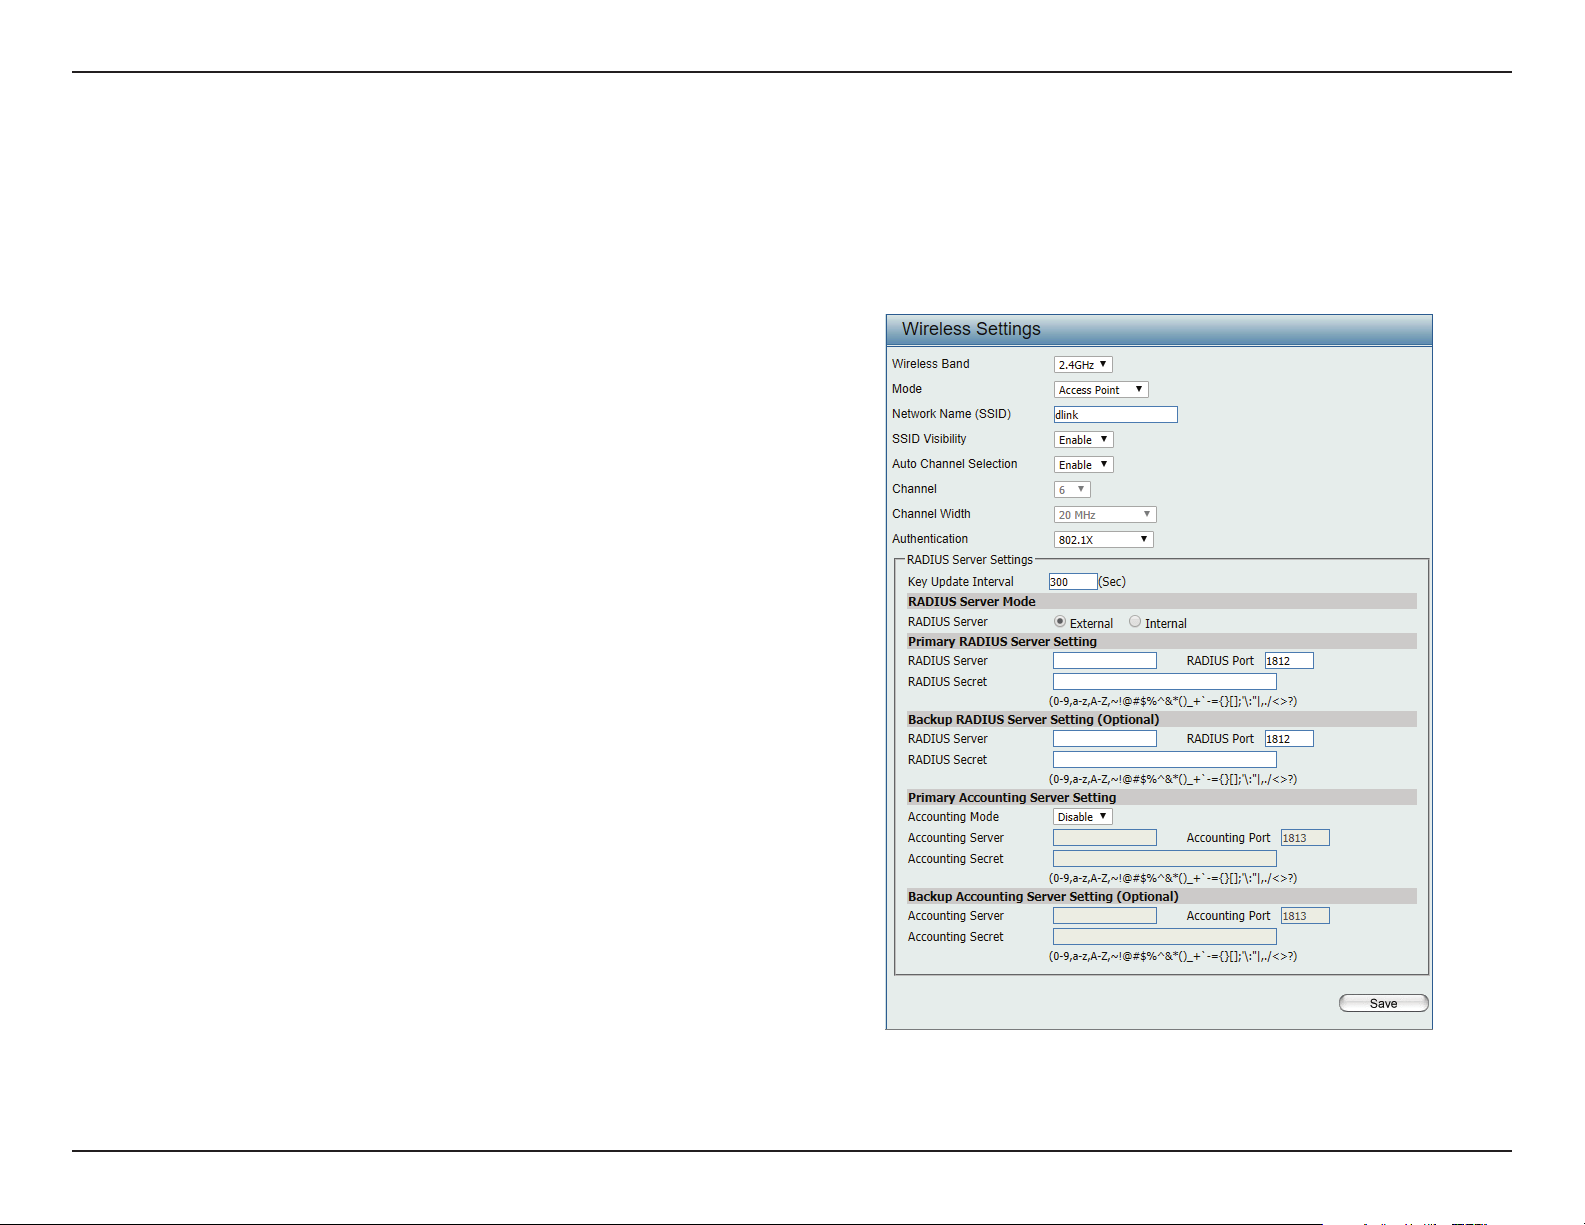The image size is (1585, 1225).
Task: Click the Backup Accounting Server Setting (Optional) heading
Action: [x=1043, y=897]
